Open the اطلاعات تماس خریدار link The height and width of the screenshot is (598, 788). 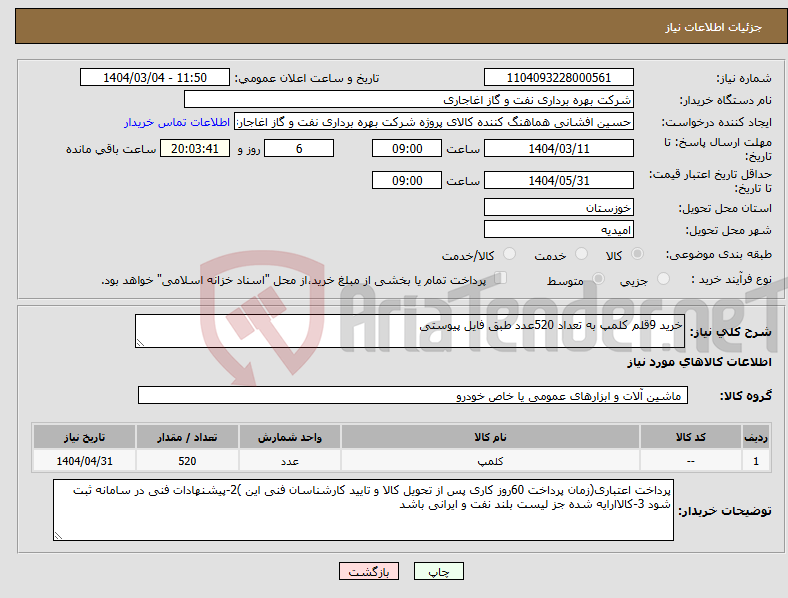(x=177, y=122)
